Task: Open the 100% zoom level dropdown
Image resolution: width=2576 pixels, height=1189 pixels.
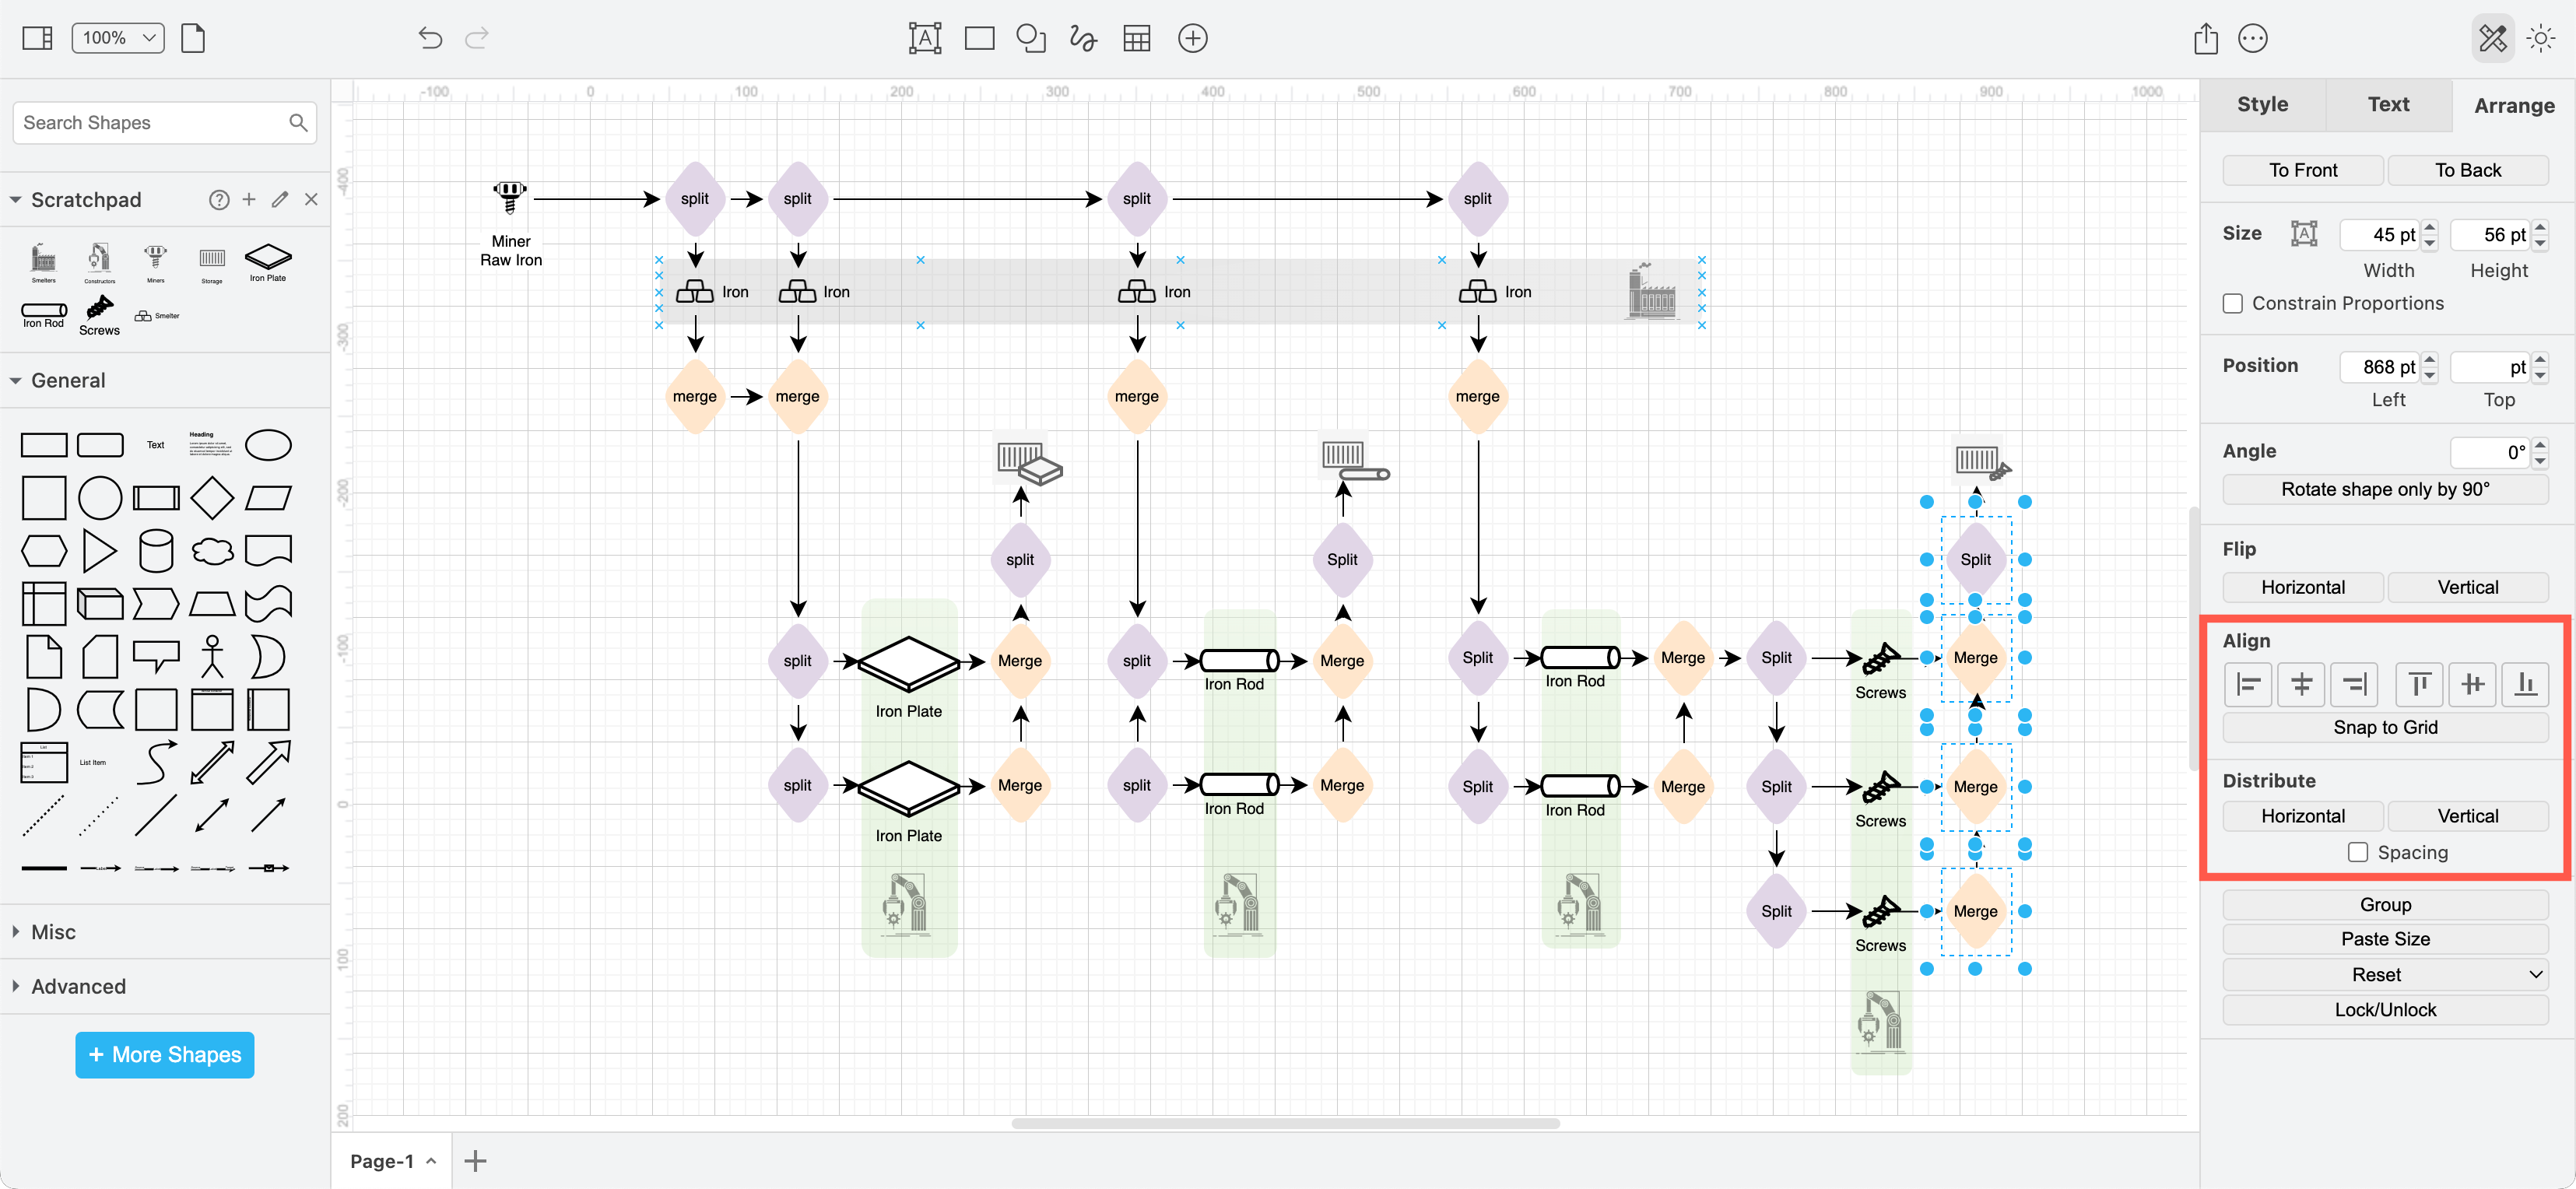Action: (117, 37)
